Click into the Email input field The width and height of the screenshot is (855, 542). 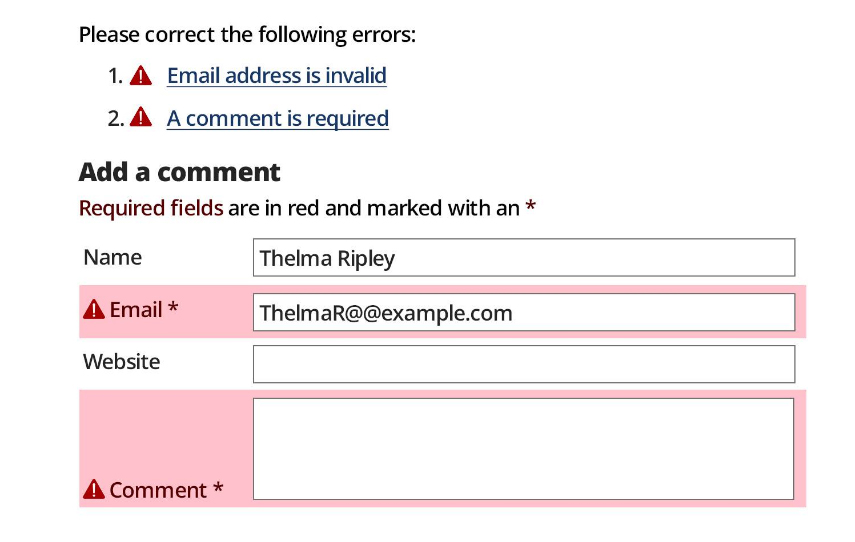(x=524, y=312)
